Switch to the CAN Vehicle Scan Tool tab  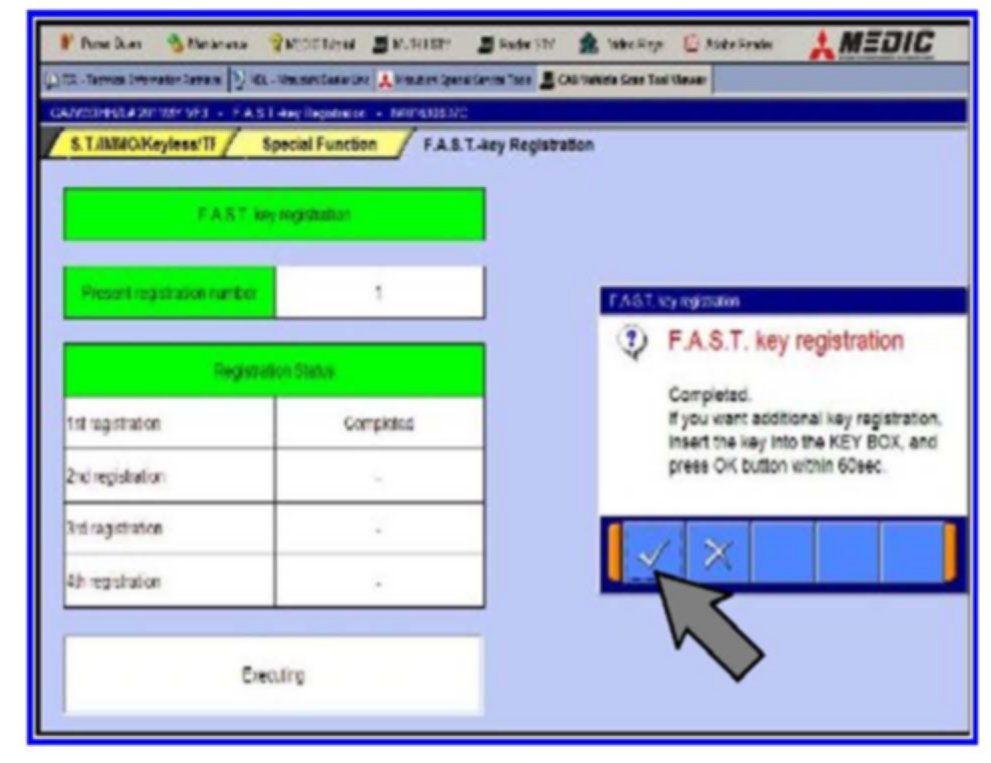click(x=625, y=80)
